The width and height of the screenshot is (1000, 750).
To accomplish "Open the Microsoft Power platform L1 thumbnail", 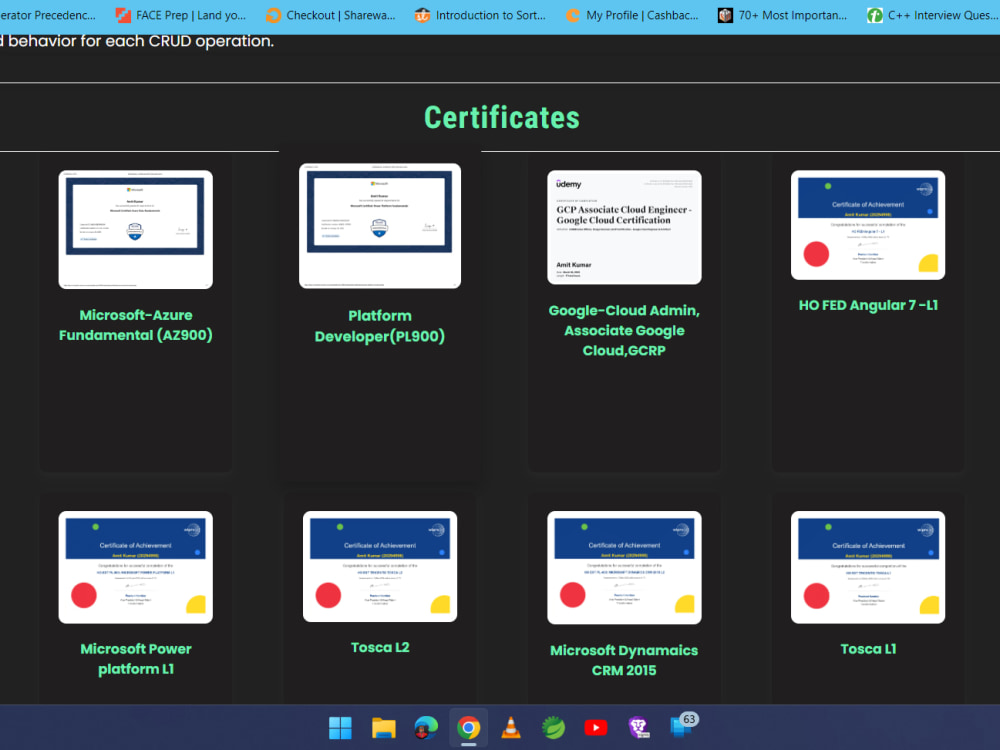I will point(136,567).
